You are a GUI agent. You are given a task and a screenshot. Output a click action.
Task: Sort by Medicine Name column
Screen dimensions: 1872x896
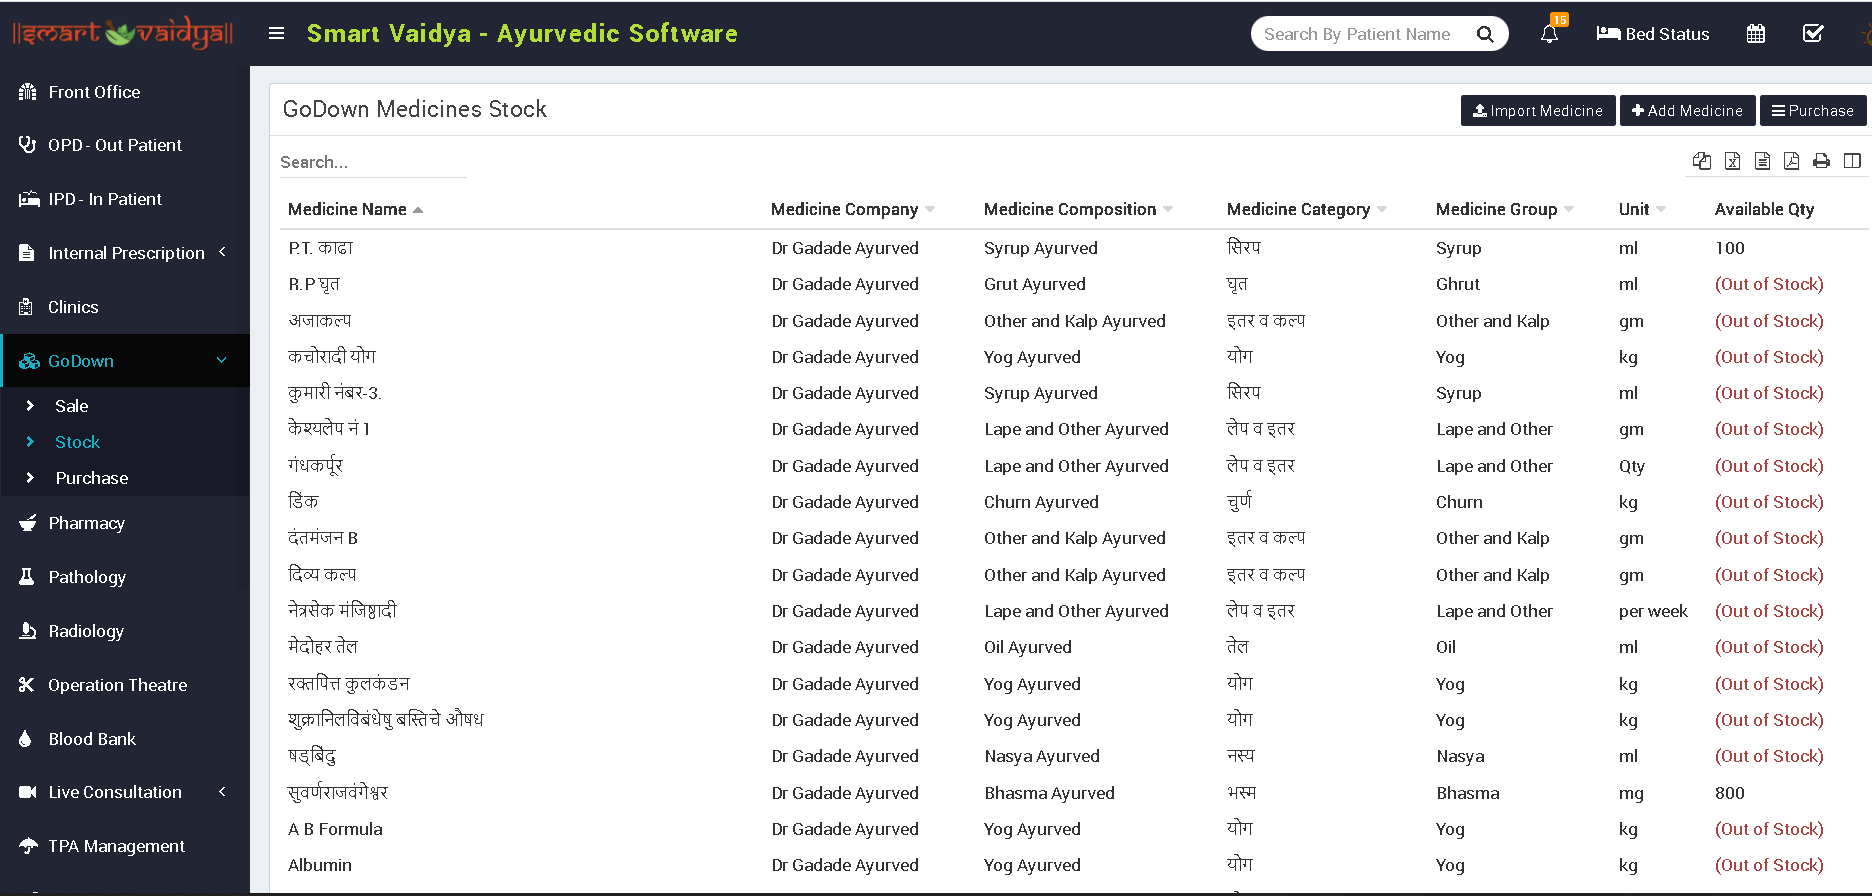(348, 209)
